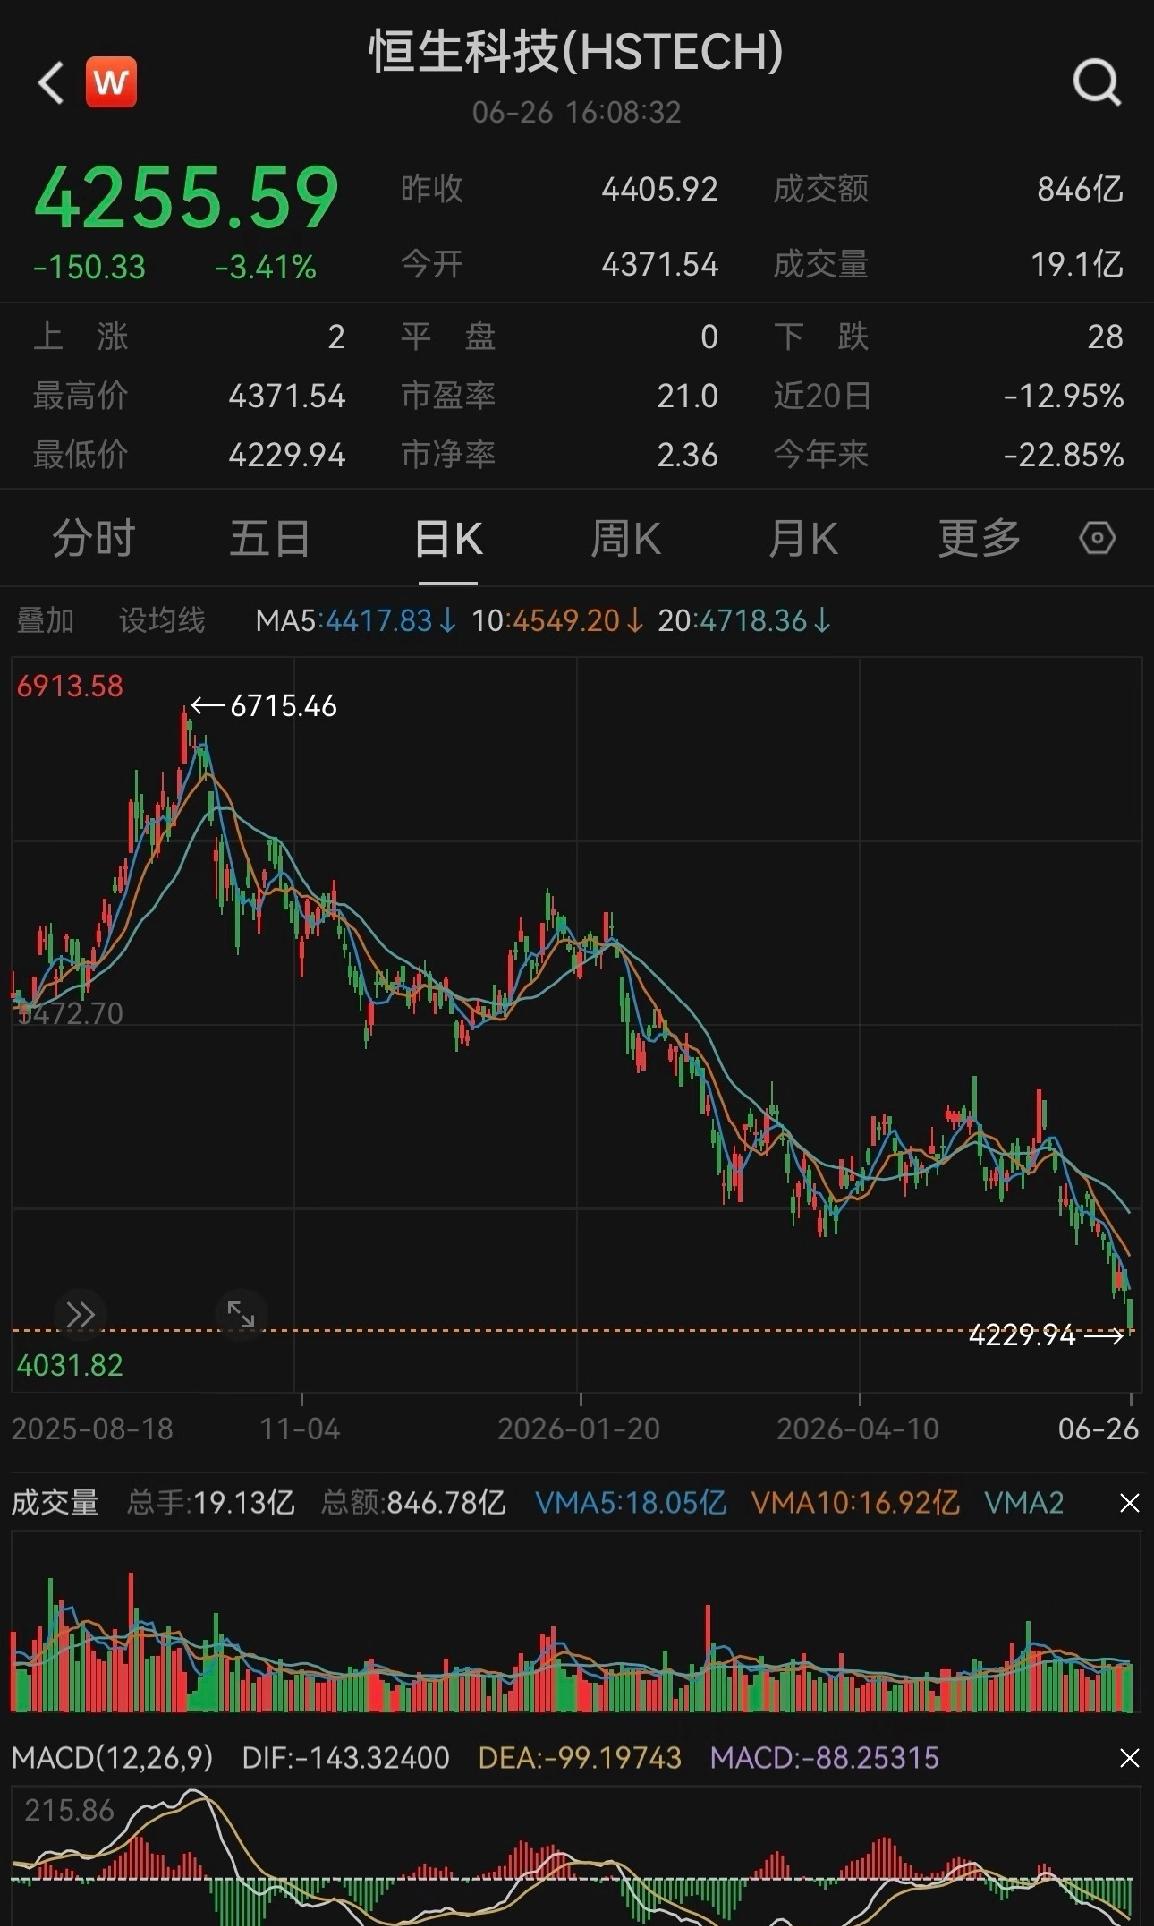Select the 日K tab

coord(448,539)
